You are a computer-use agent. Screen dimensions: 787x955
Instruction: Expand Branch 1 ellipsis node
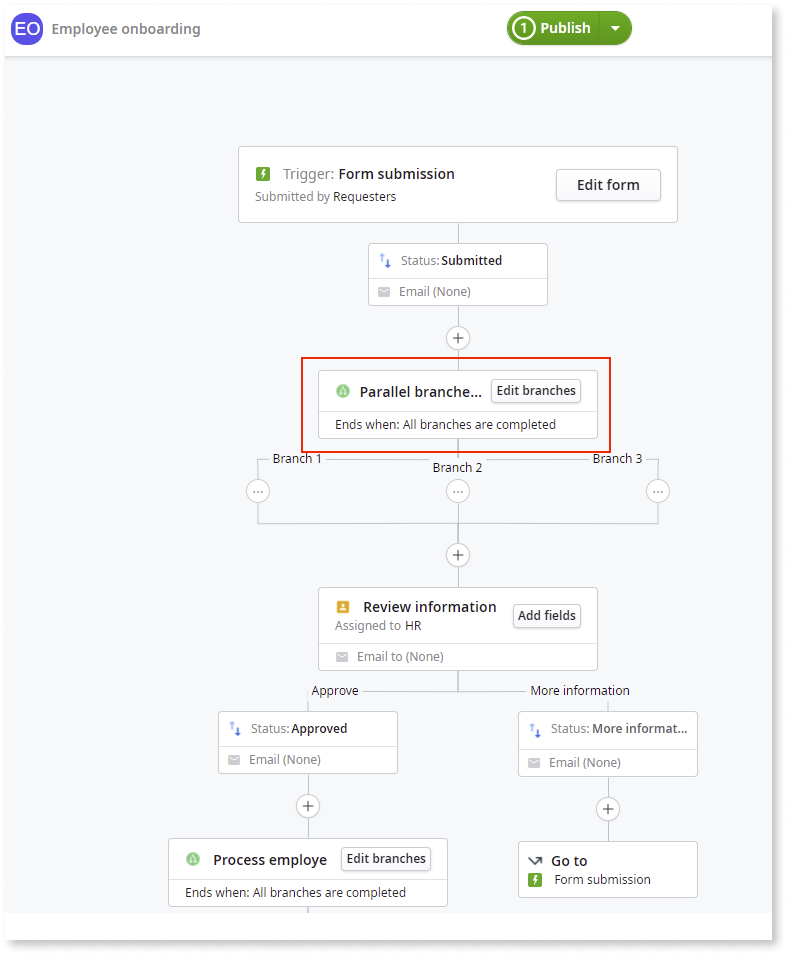pos(258,491)
